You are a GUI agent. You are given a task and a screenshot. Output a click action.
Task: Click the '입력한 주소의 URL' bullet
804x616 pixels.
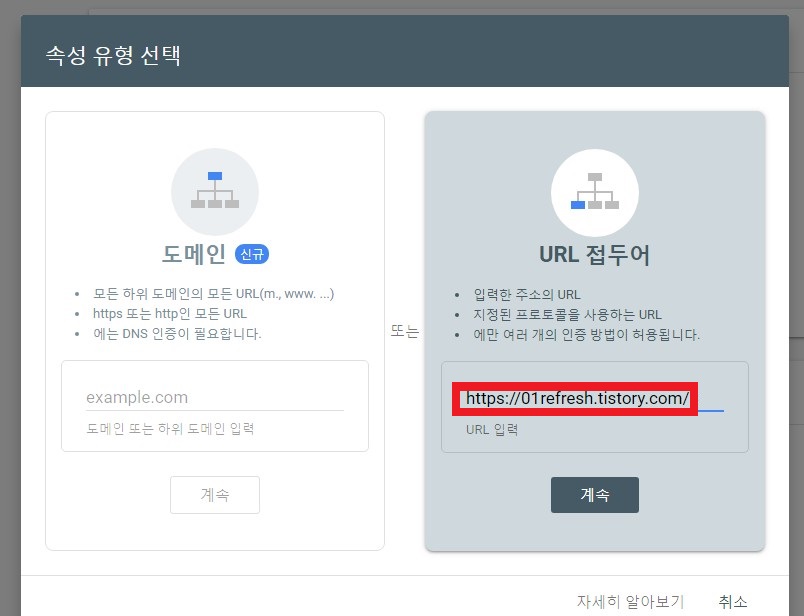527,295
